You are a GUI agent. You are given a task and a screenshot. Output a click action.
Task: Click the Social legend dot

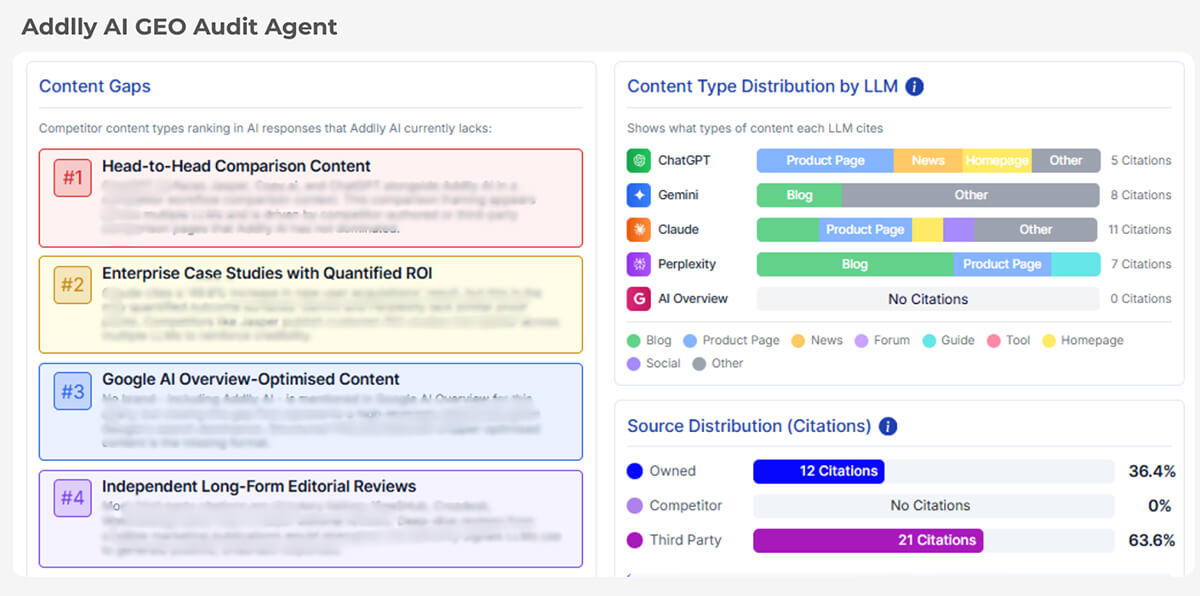pos(634,364)
